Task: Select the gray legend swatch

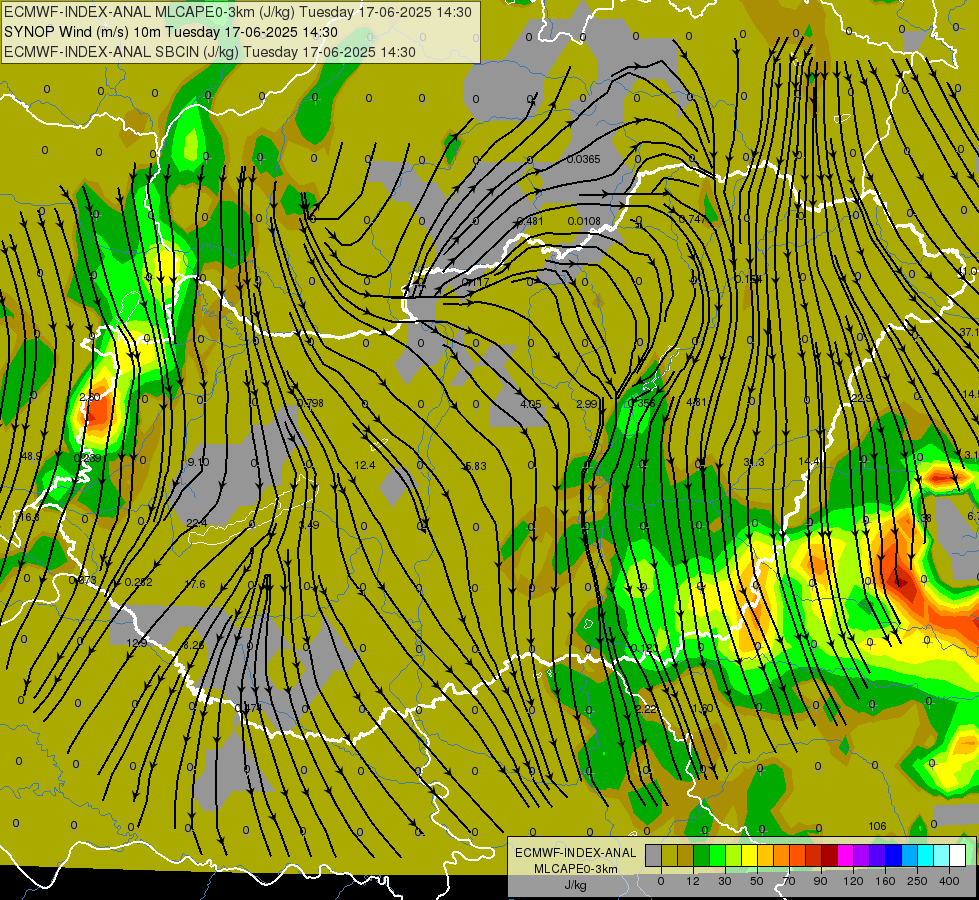Action: pyautogui.click(x=653, y=855)
